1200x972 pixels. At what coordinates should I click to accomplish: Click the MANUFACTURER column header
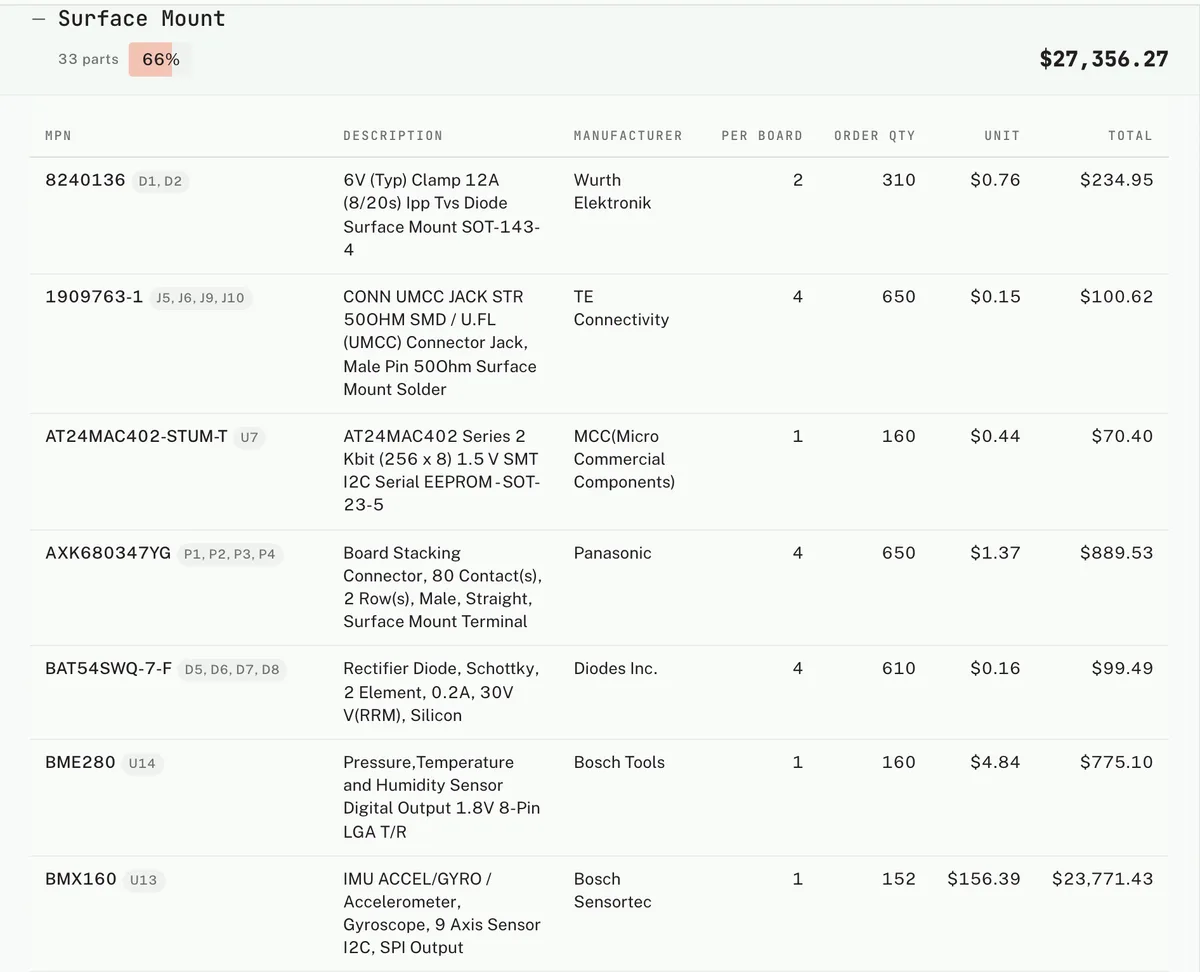(628, 135)
